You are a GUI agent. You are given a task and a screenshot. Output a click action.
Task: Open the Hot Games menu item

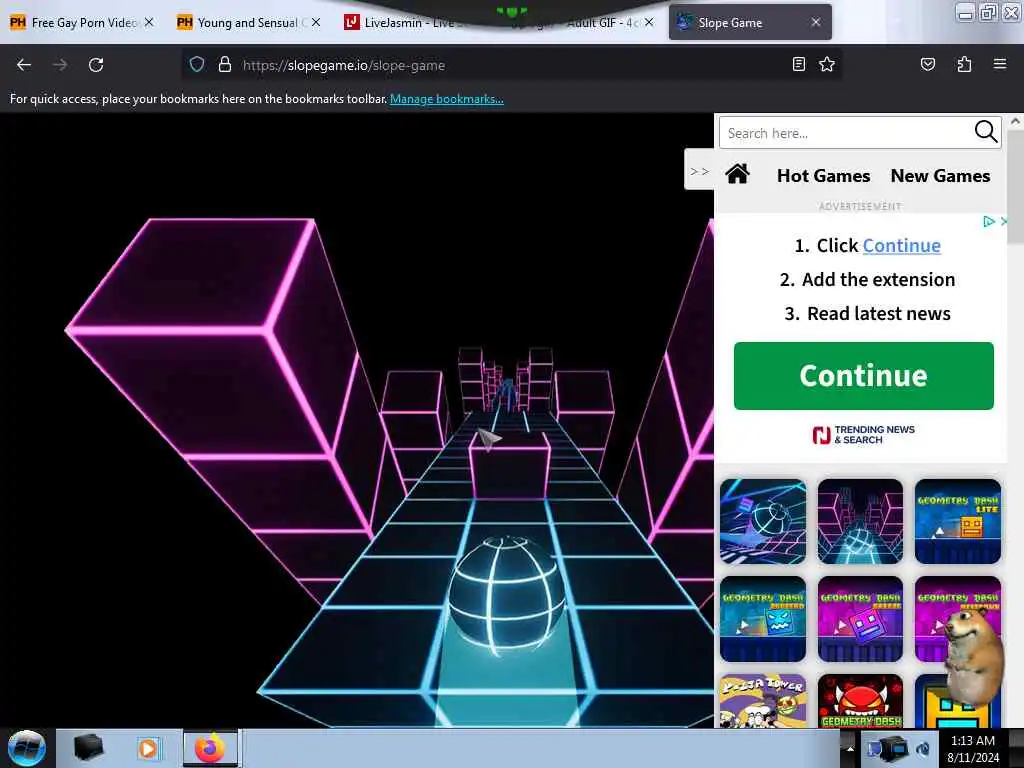click(823, 176)
